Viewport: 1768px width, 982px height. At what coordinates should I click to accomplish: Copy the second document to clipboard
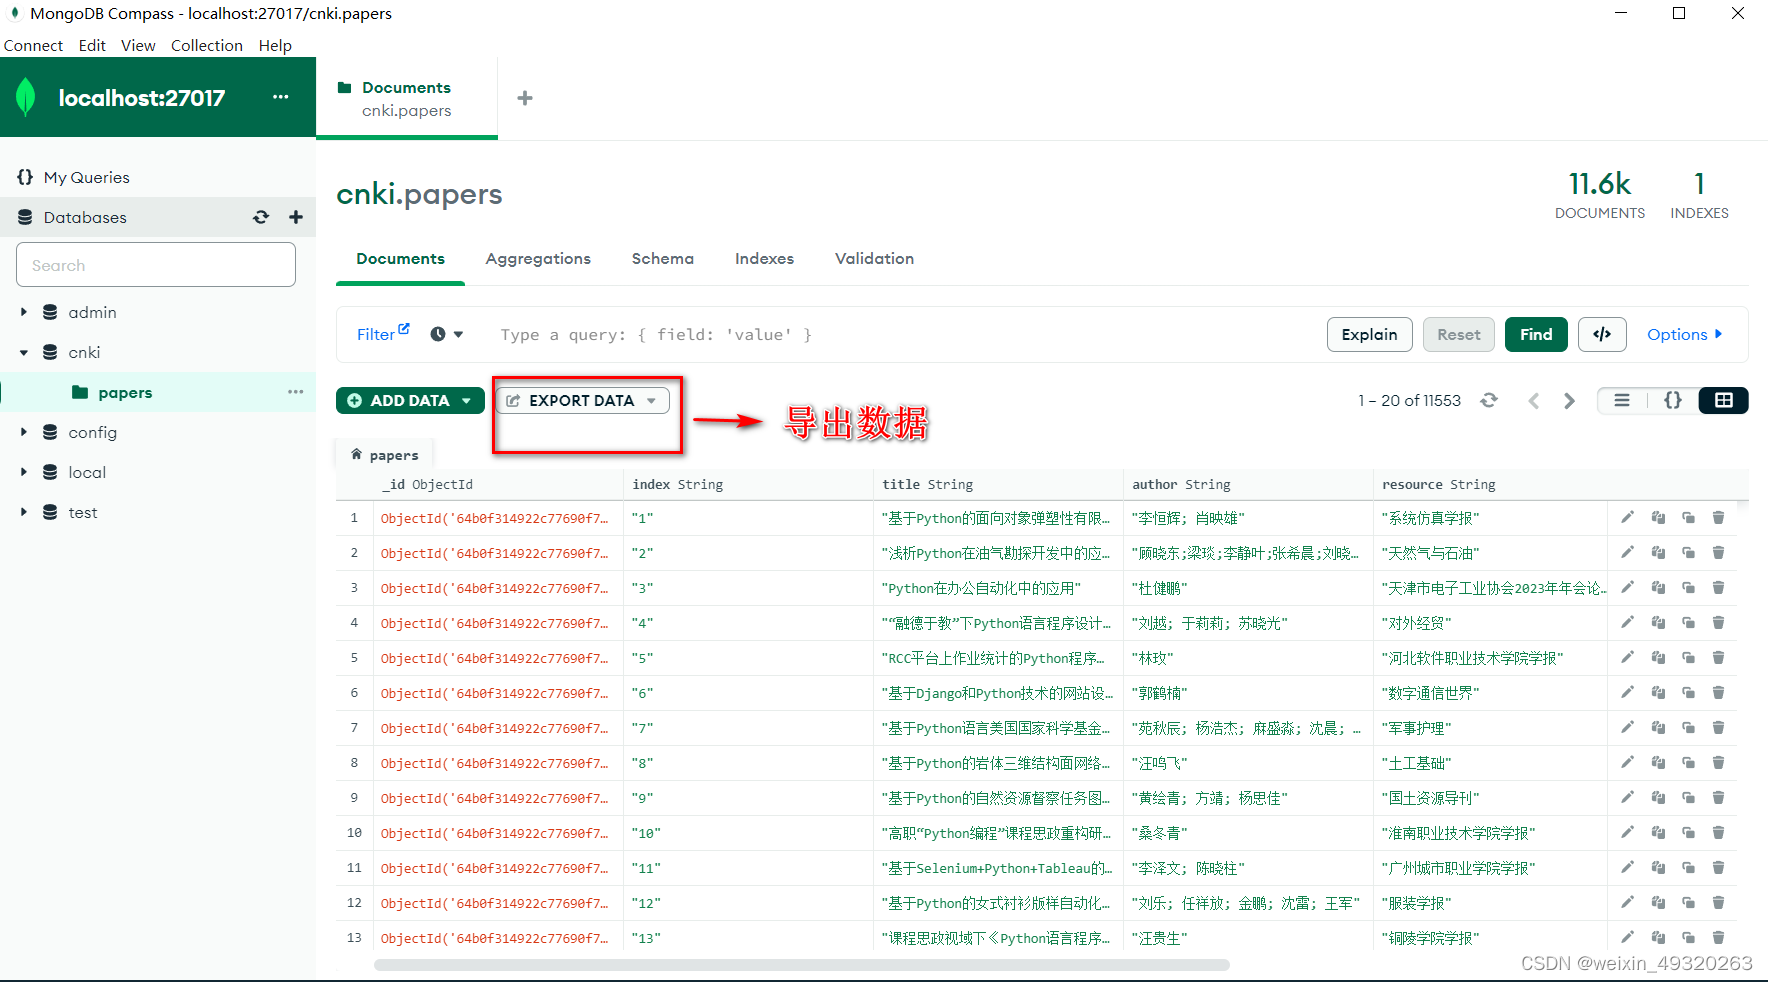tap(1660, 553)
